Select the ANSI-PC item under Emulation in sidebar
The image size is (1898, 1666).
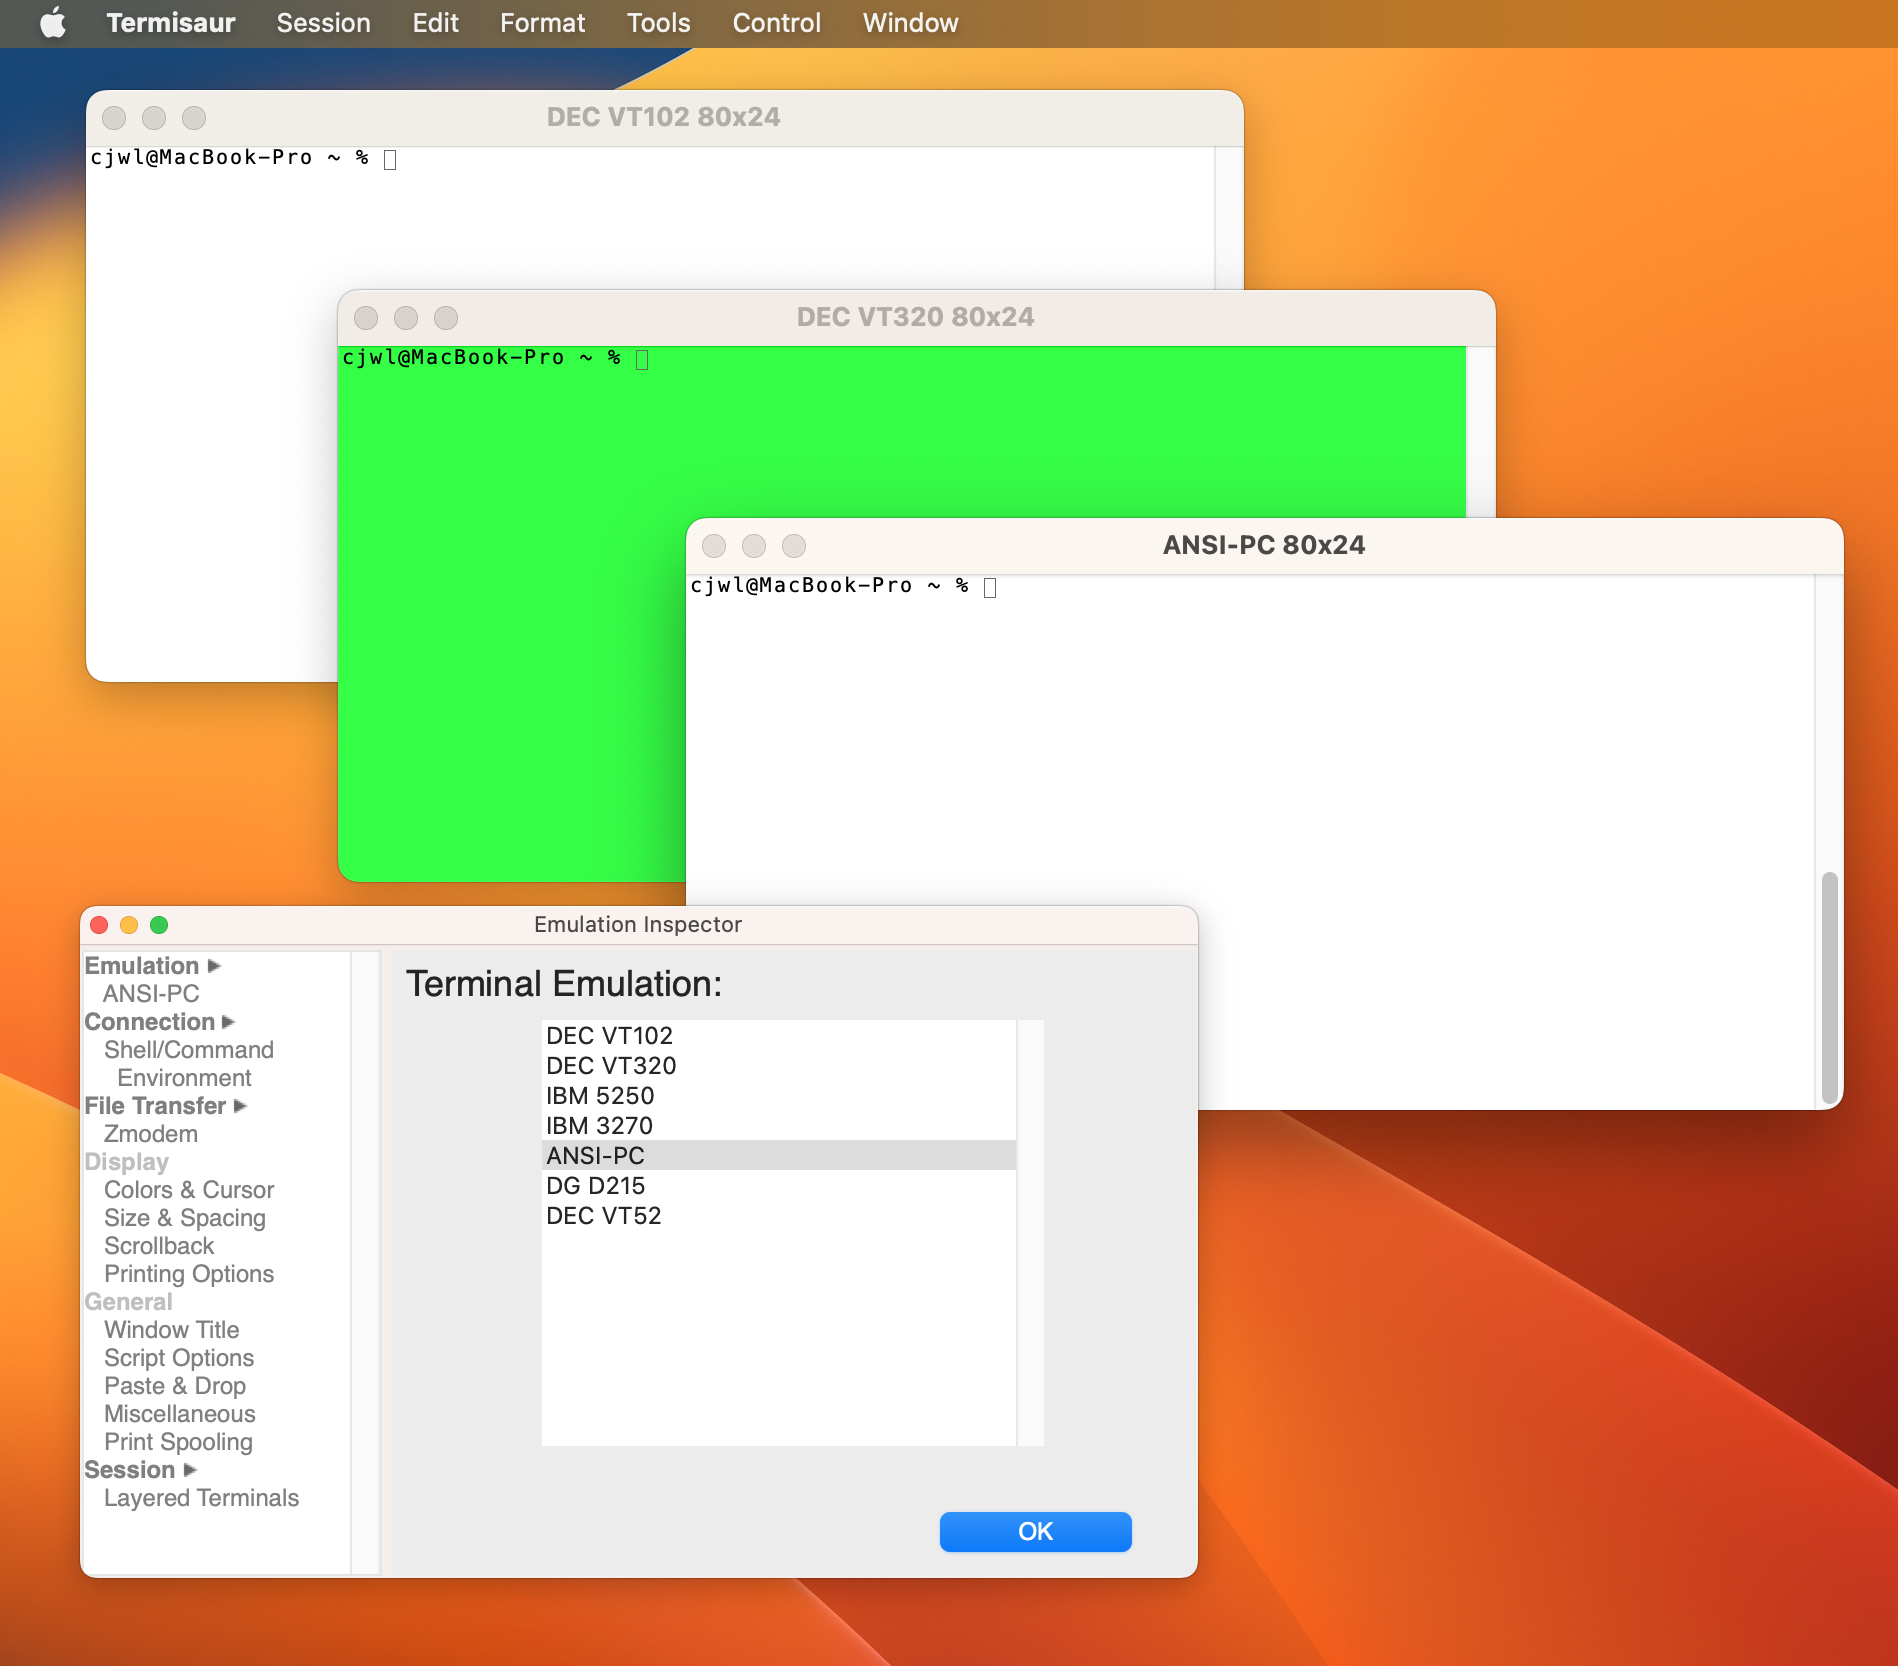[x=151, y=994]
